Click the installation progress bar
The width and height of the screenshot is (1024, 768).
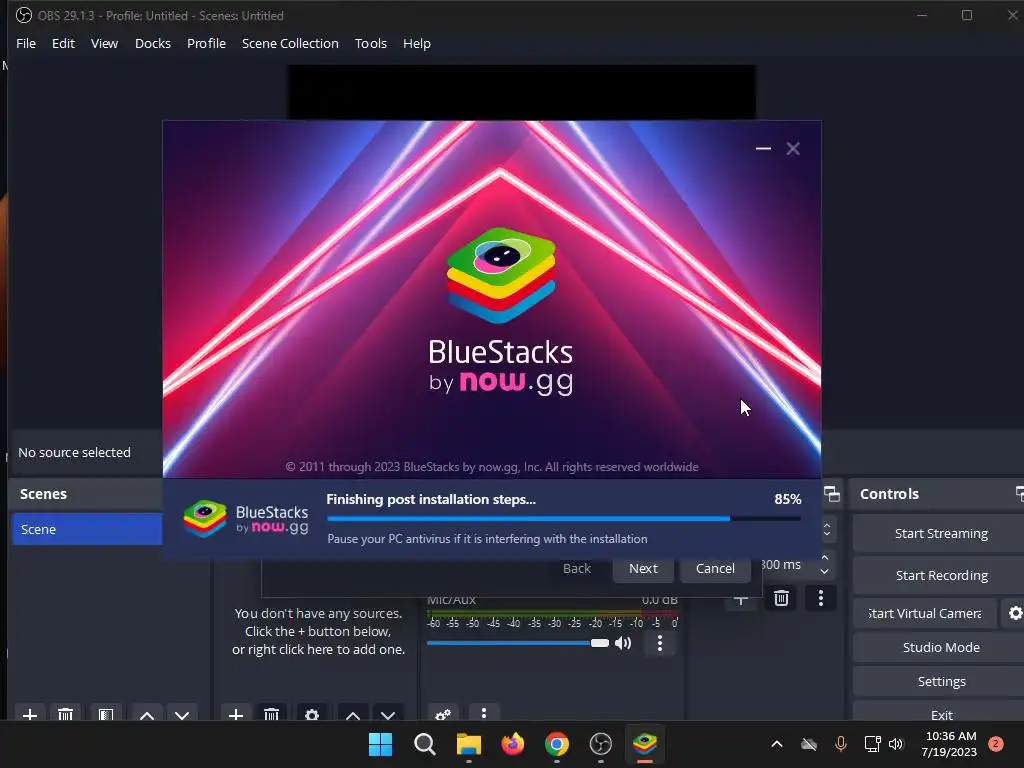tap(564, 519)
